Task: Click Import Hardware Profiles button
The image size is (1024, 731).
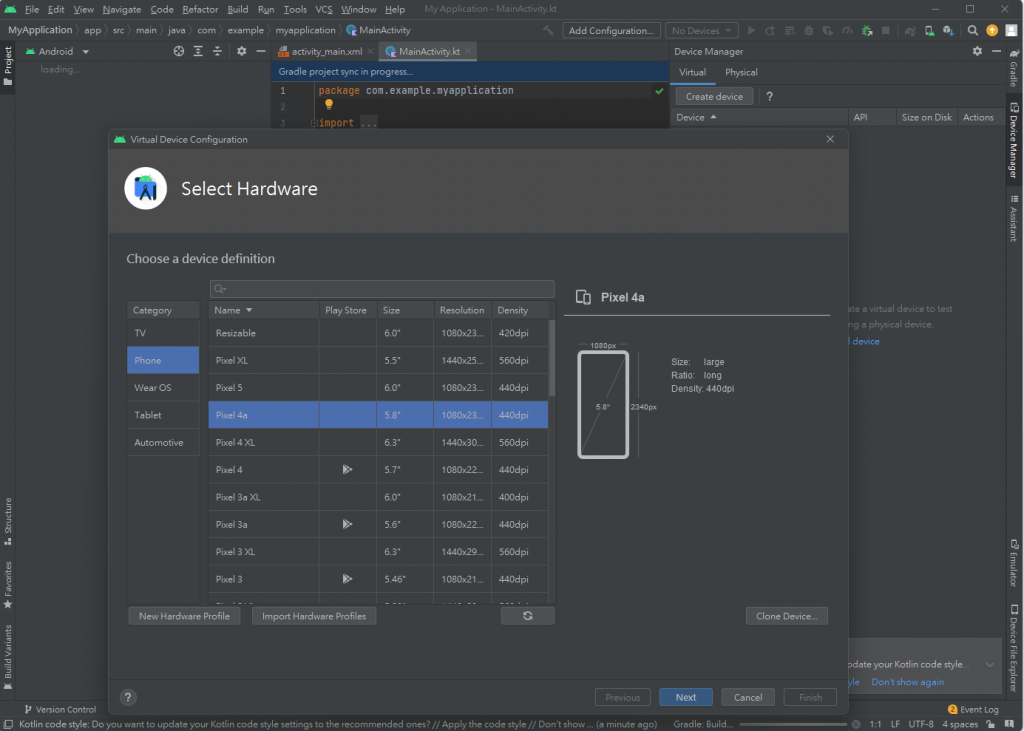Action: tap(314, 616)
